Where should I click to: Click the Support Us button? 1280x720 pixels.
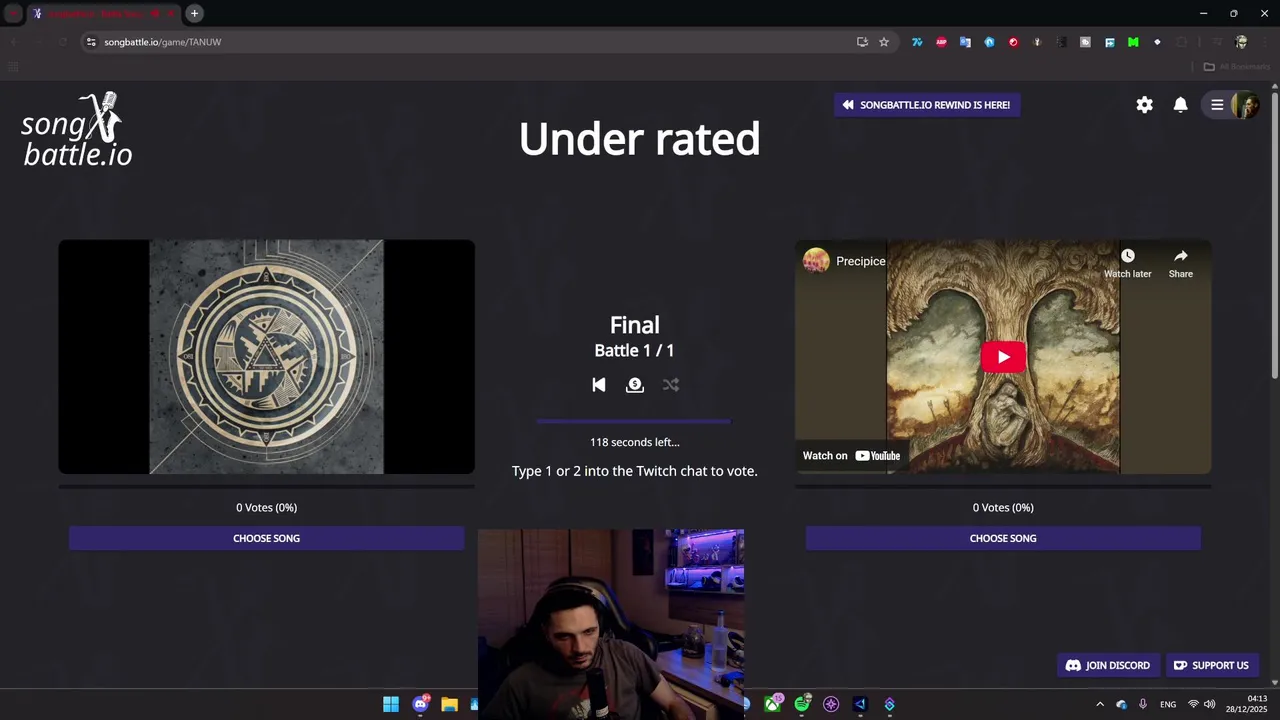(x=1211, y=666)
